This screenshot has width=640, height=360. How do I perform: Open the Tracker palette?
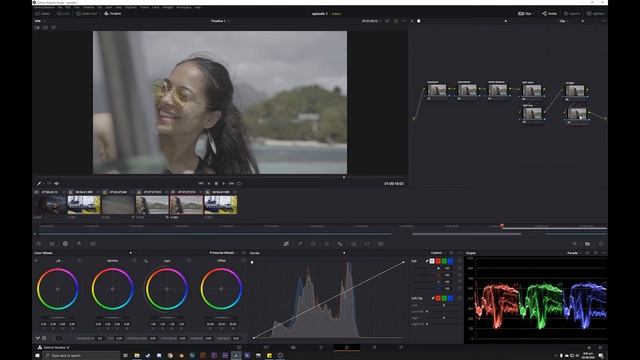click(x=327, y=244)
